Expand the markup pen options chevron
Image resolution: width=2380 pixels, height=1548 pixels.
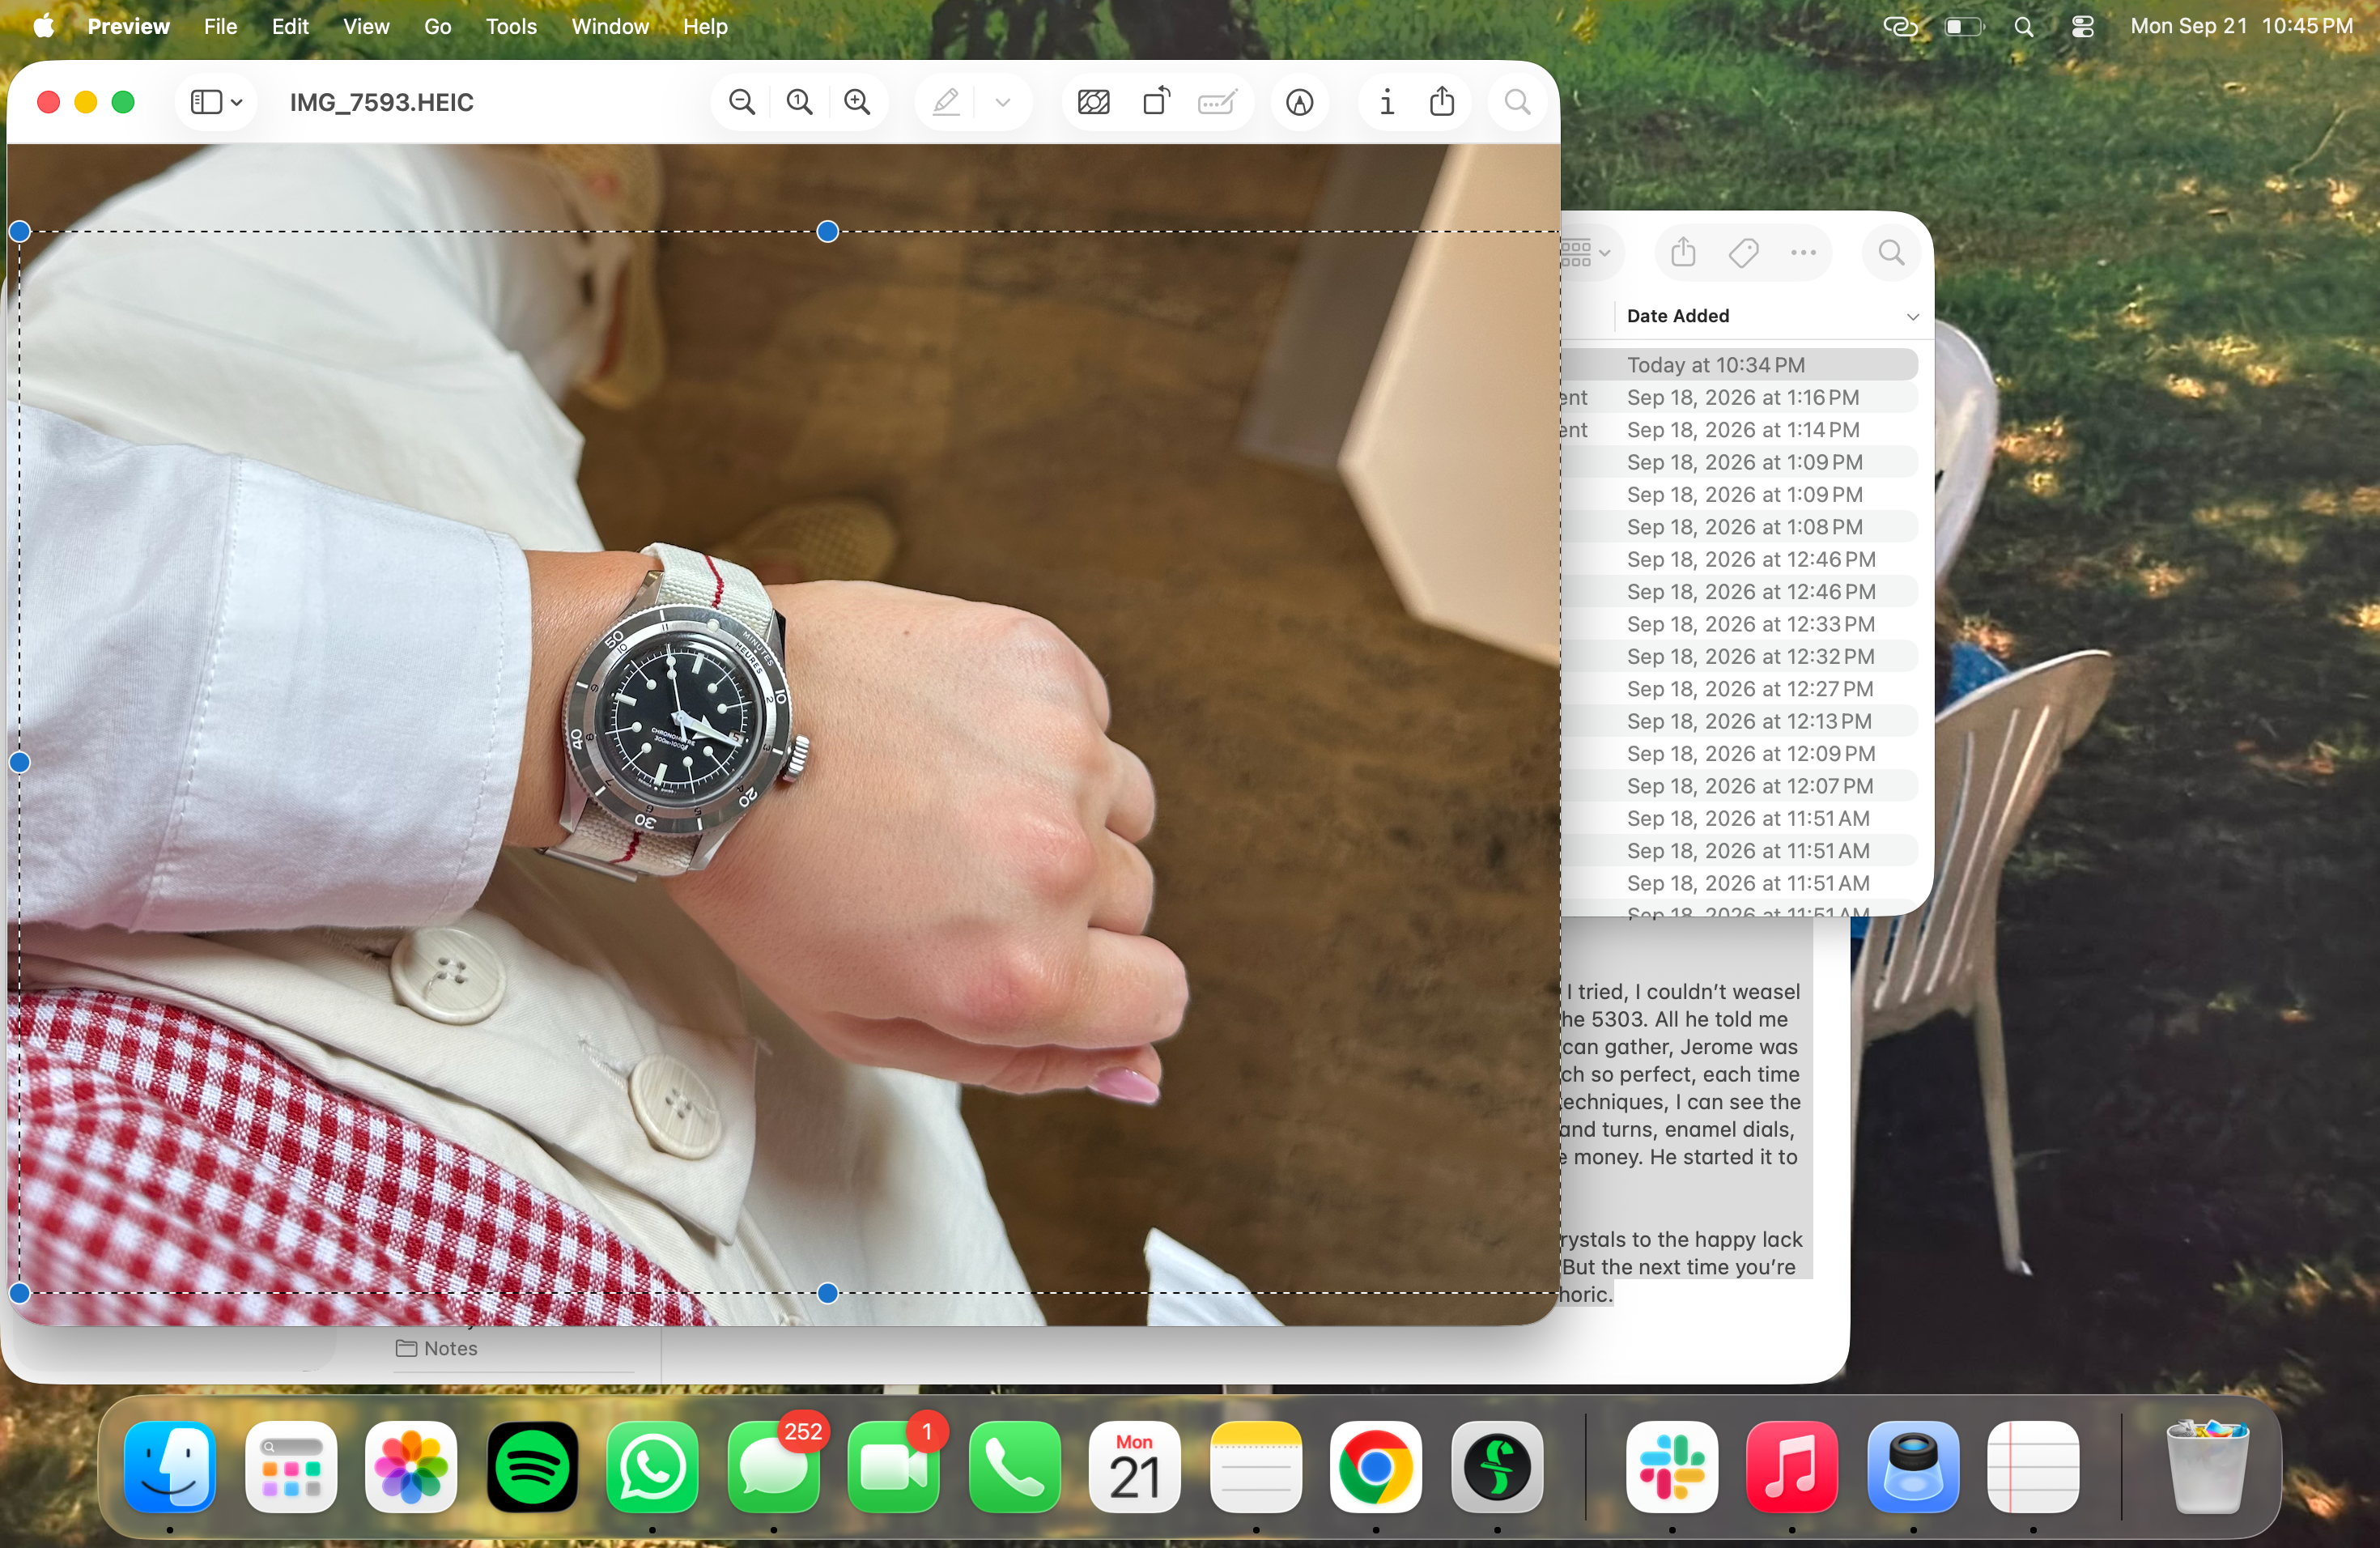pos(1003,102)
